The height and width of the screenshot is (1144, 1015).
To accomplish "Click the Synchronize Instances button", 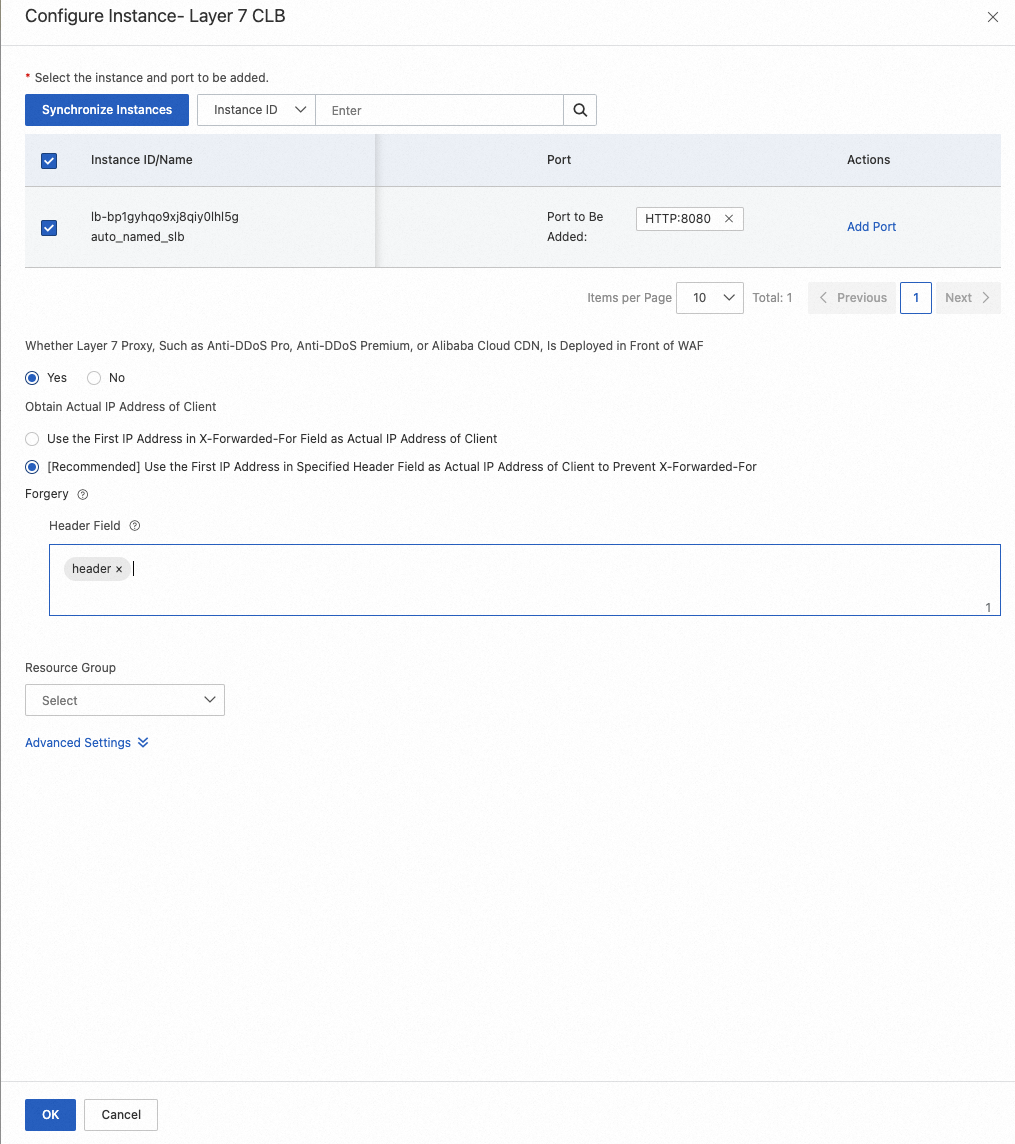I will (x=106, y=110).
